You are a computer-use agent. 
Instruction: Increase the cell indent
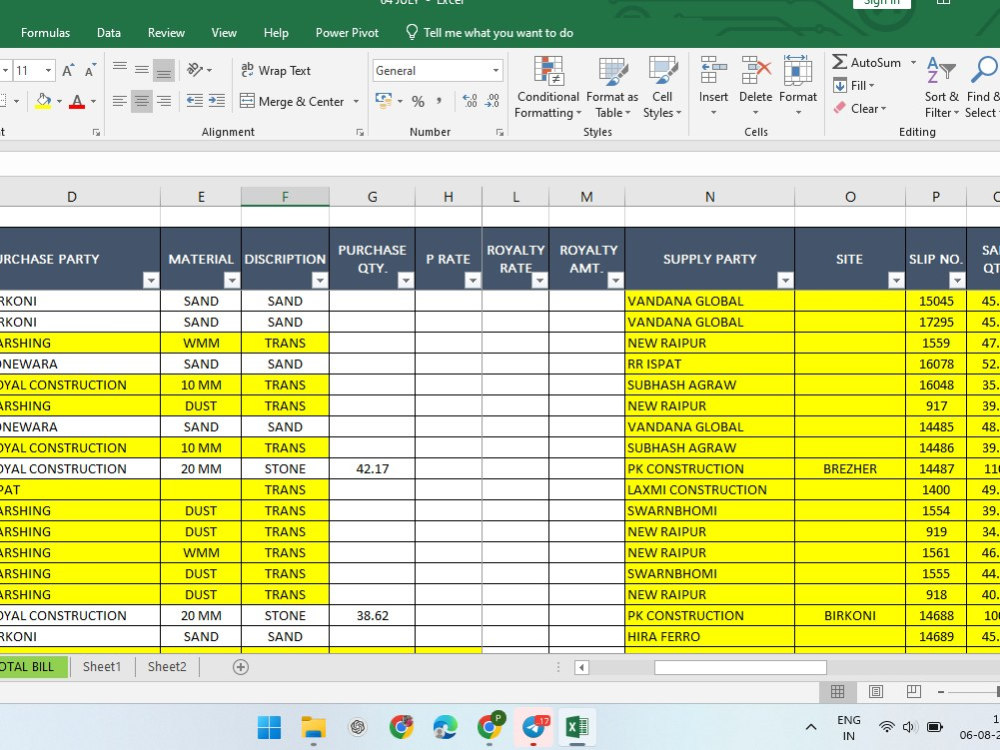pyautogui.click(x=217, y=101)
